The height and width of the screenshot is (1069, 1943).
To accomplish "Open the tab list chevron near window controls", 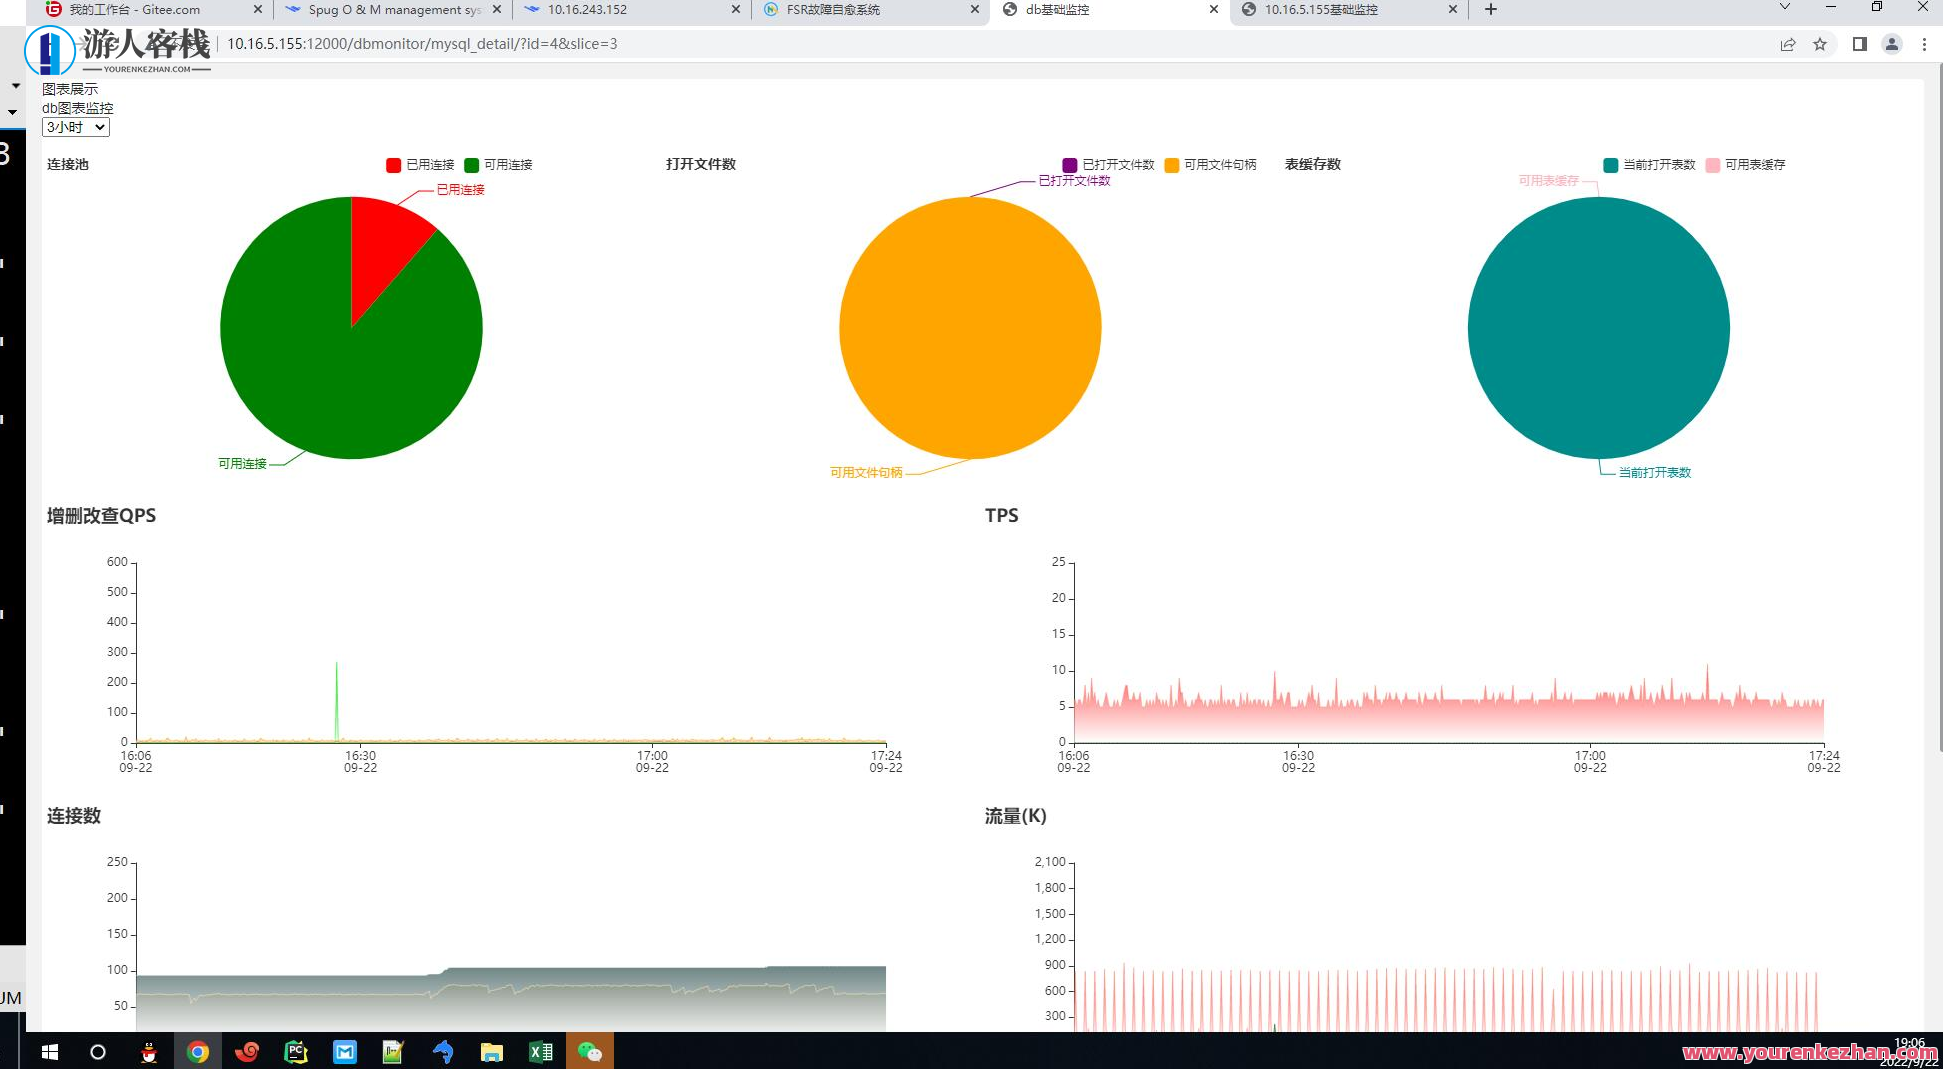I will pyautogui.click(x=1784, y=9).
